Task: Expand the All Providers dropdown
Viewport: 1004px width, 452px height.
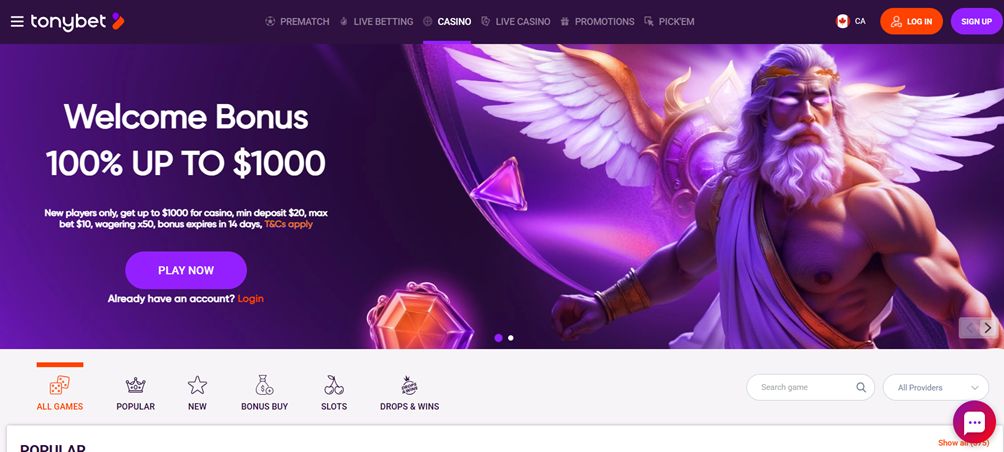Action: pos(936,387)
